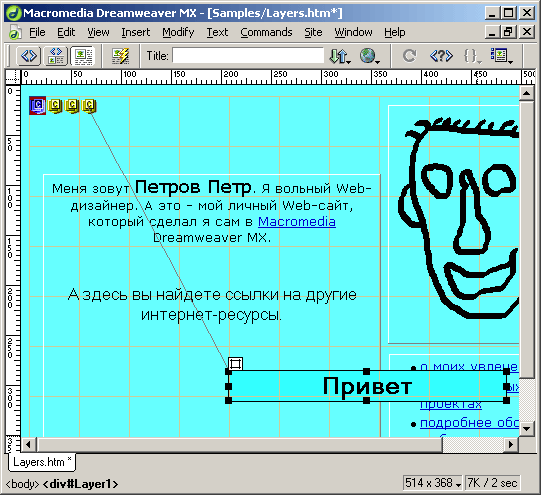
Task: Open Reference panel icon
Action: tap(441, 56)
